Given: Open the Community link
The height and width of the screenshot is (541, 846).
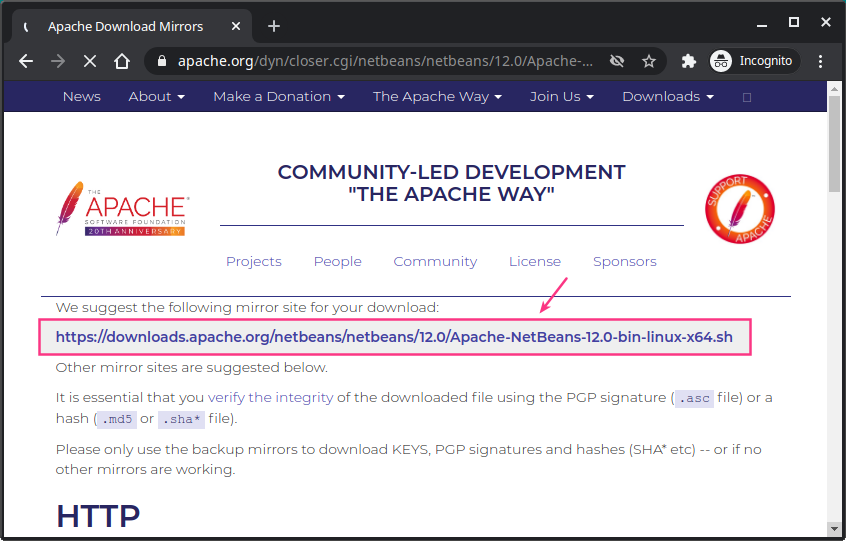Looking at the screenshot, I should click(435, 262).
